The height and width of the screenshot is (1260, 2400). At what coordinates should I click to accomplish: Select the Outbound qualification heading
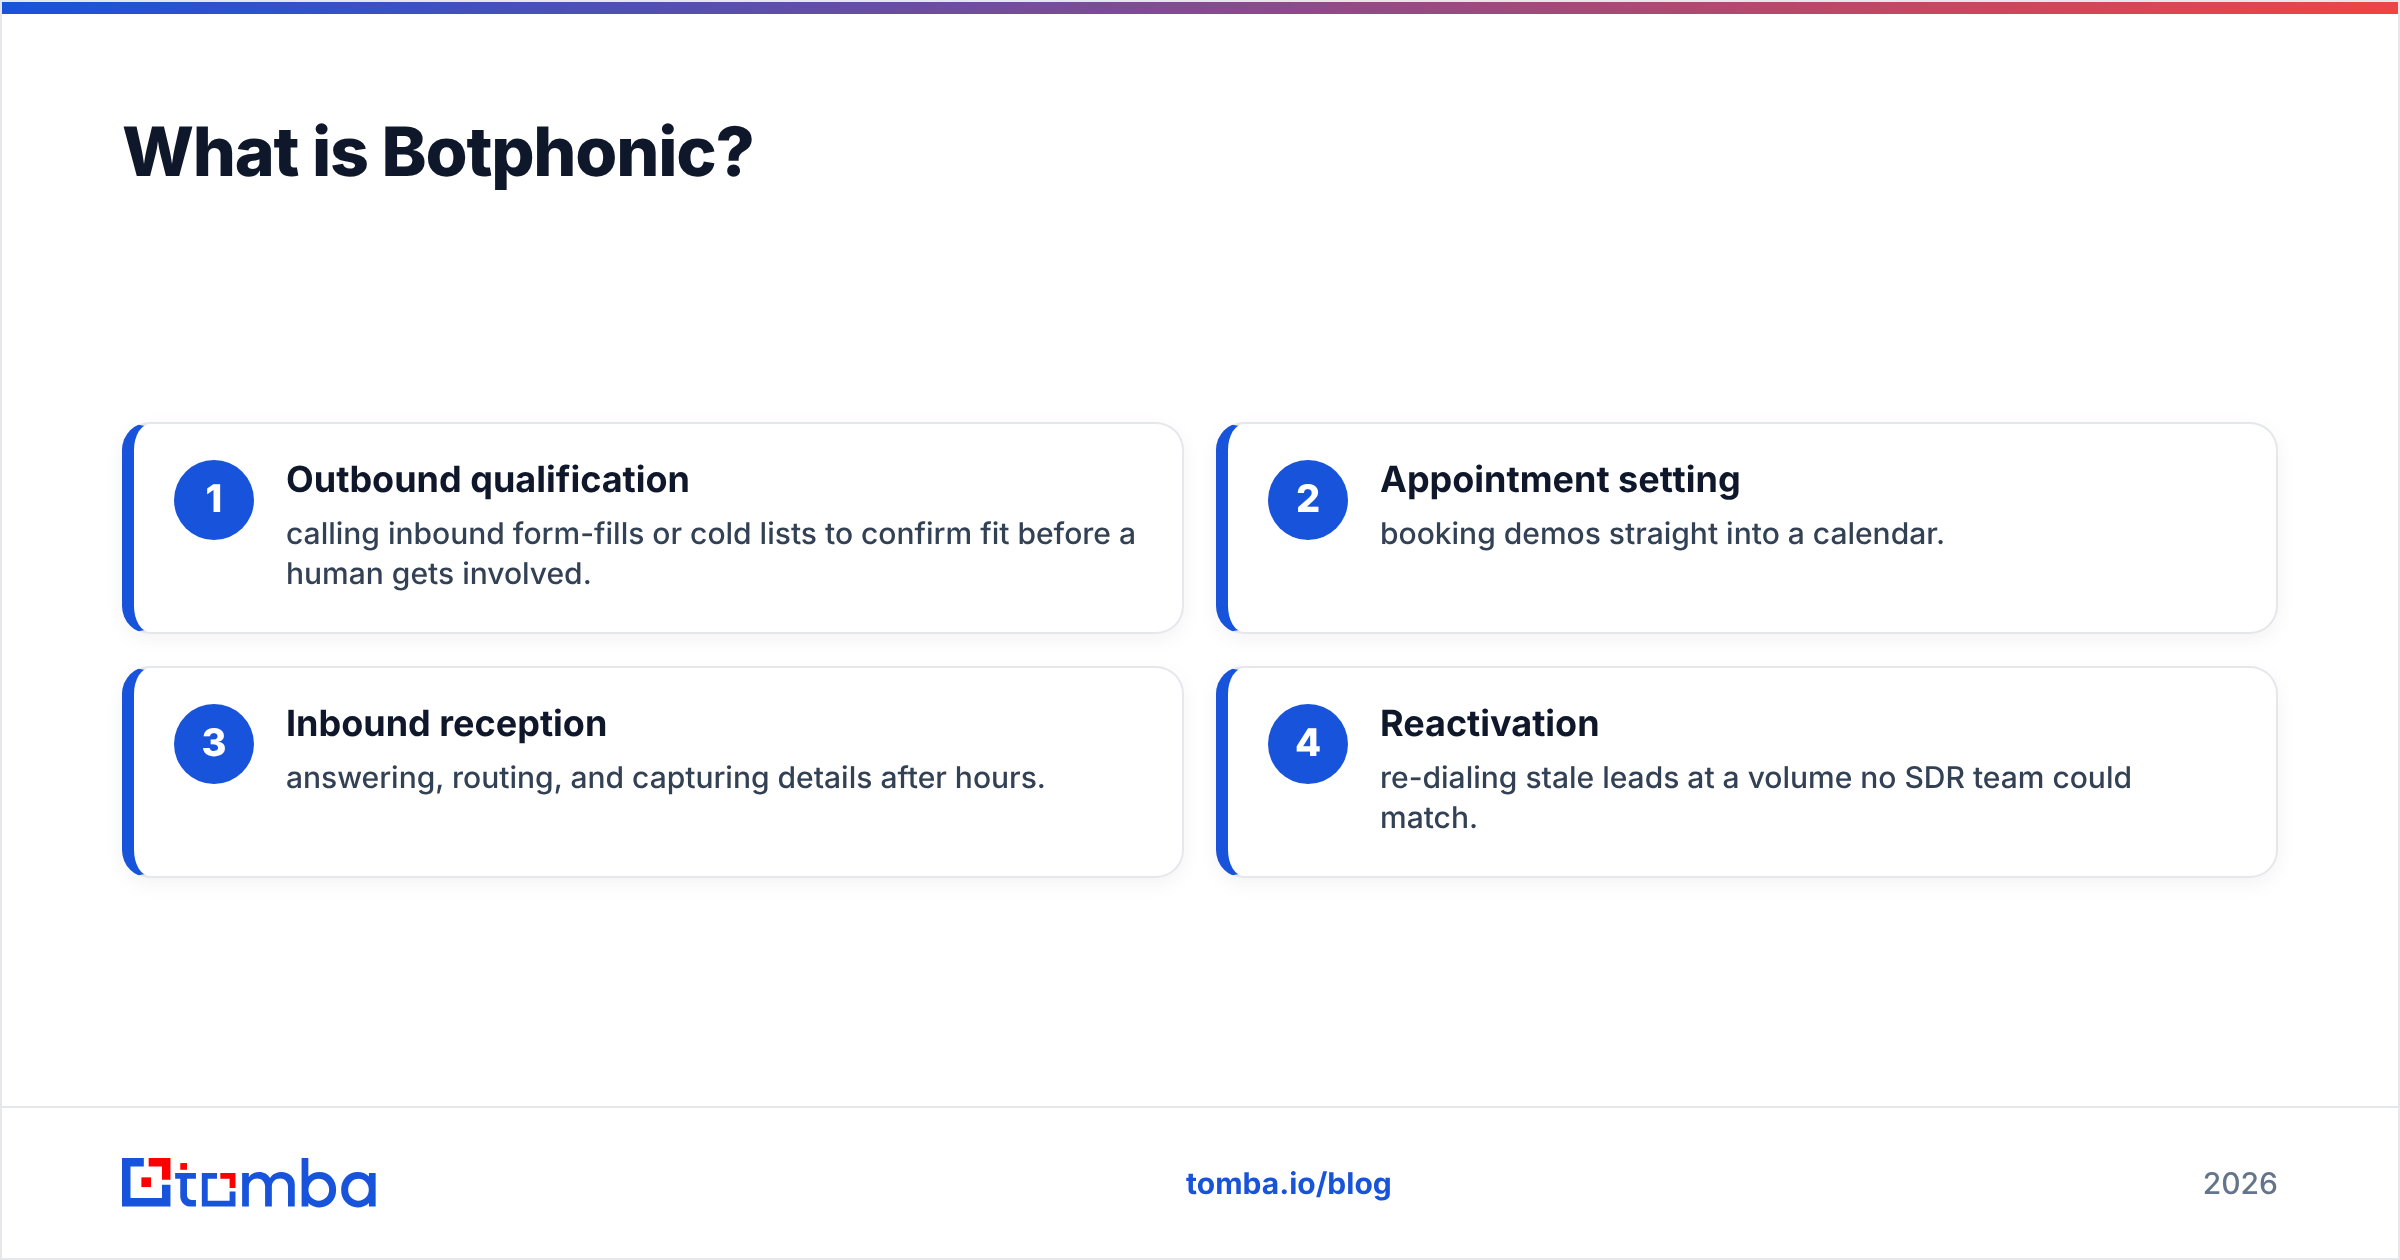[487, 480]
